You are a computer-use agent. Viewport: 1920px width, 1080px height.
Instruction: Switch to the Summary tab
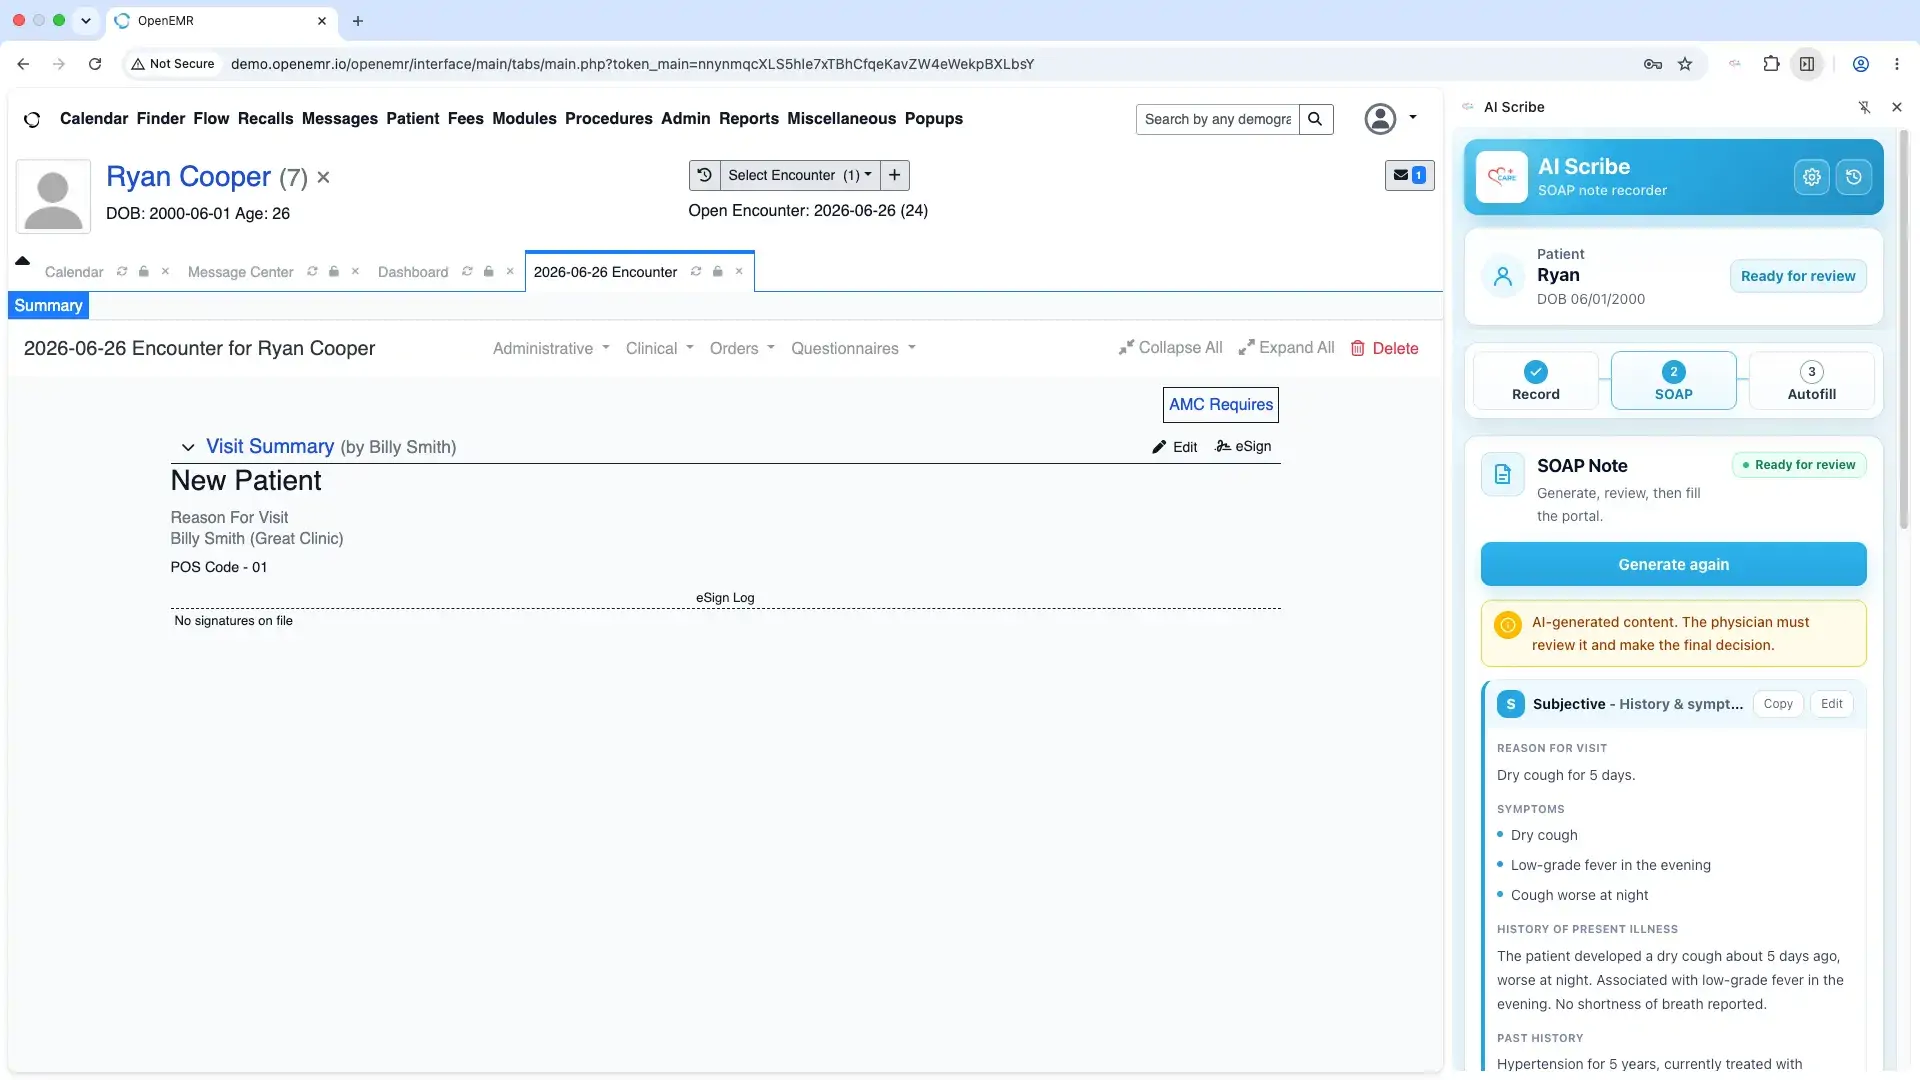pyautogui.click(x=48, y=306)
